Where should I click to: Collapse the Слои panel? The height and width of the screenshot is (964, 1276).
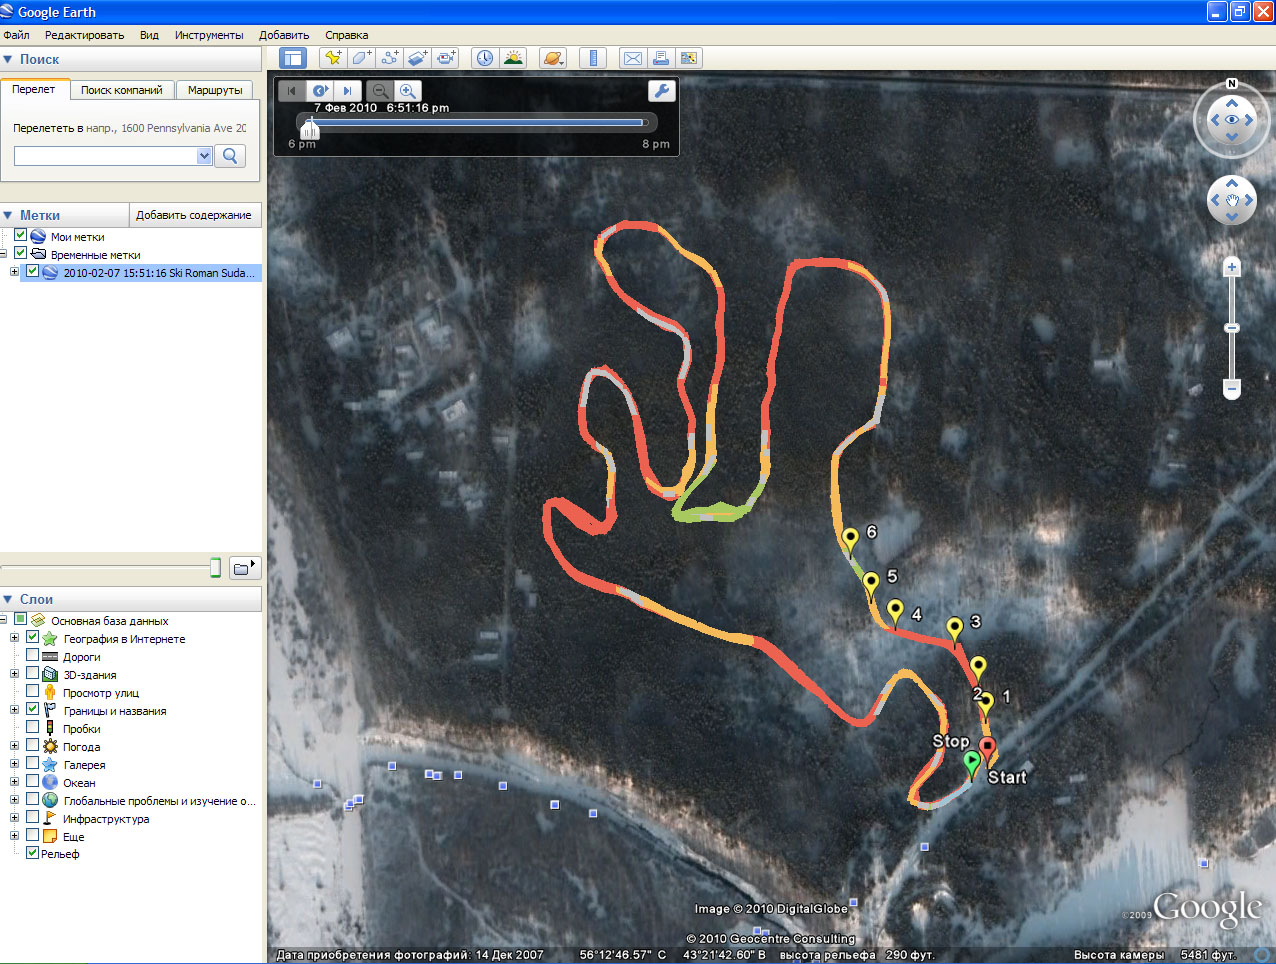8,599
